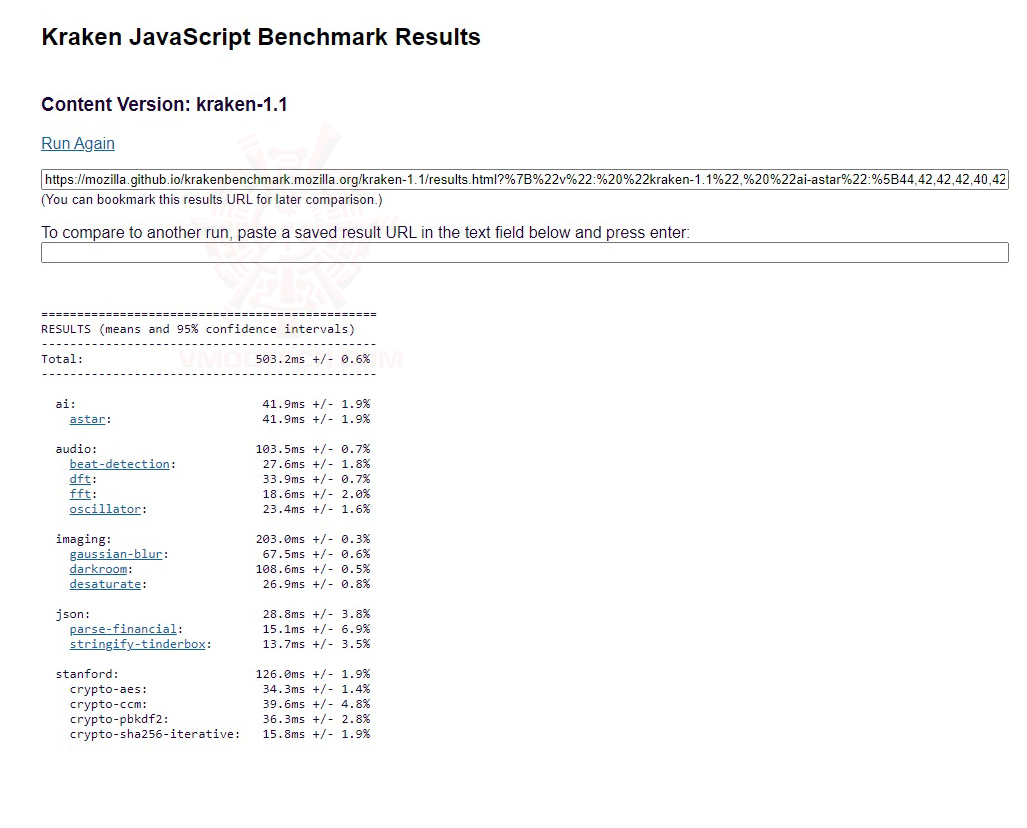Click the 'imaging:' category label
Screen dimensions: 1027x828
tap(83, 539)
